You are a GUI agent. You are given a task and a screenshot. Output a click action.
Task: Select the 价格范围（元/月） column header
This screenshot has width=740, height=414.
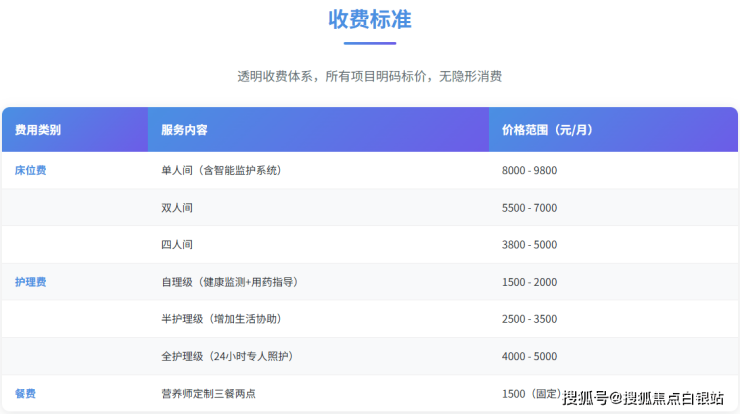click(548, 130)
